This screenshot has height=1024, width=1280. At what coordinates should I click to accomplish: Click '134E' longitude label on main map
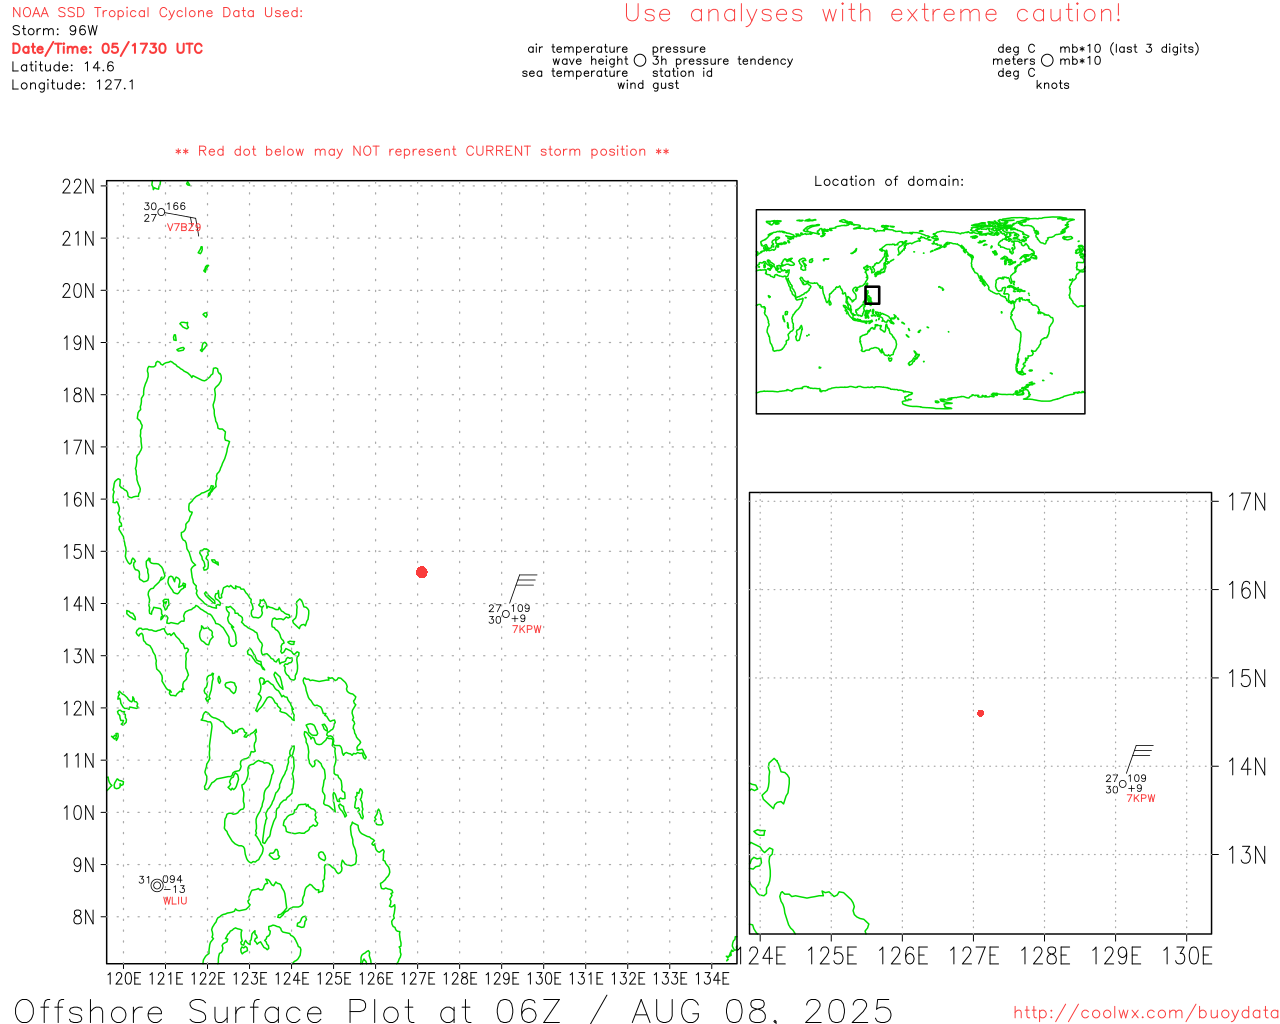pyautogui.click(x=712, y=978)
